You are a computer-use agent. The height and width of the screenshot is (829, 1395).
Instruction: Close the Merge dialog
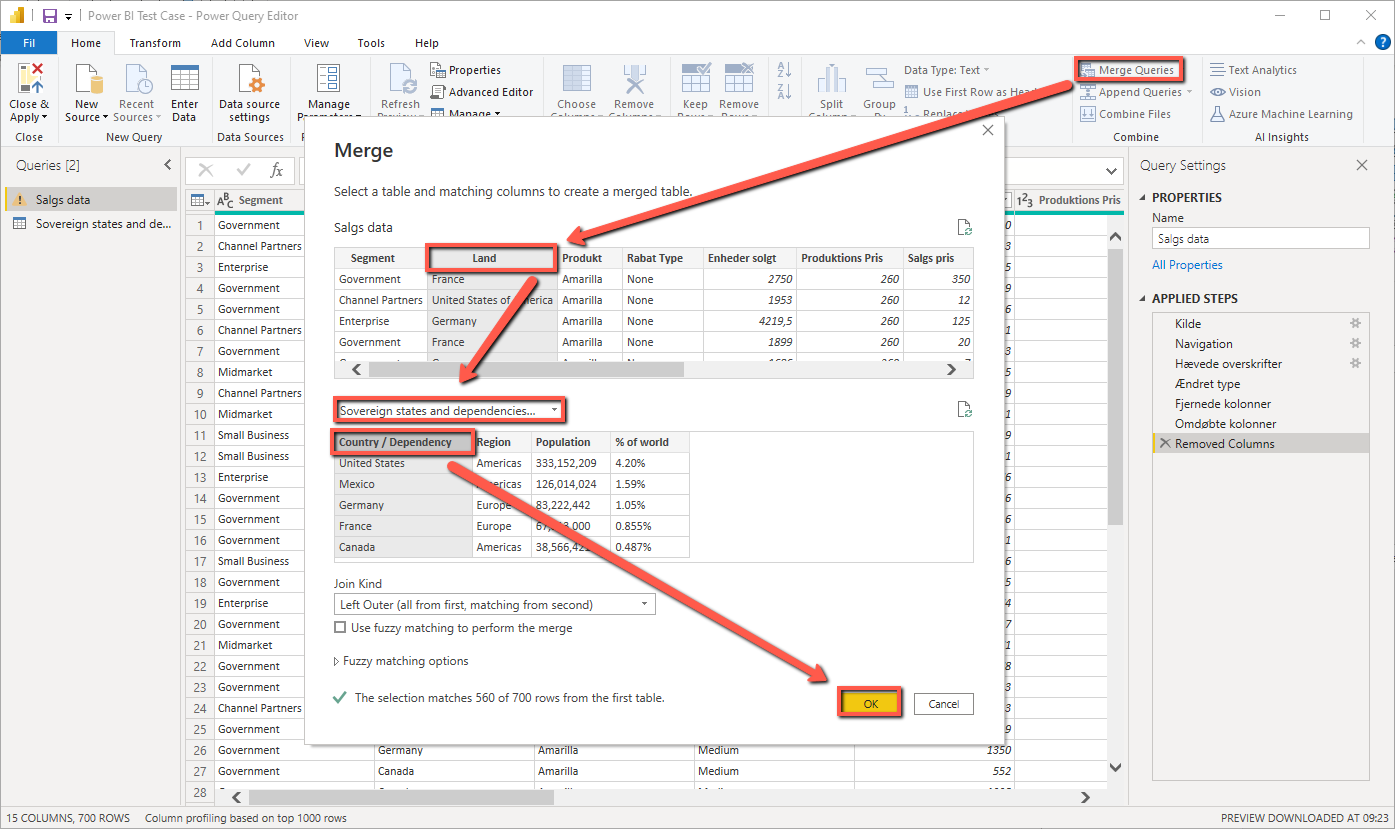(x=988, y=130)
